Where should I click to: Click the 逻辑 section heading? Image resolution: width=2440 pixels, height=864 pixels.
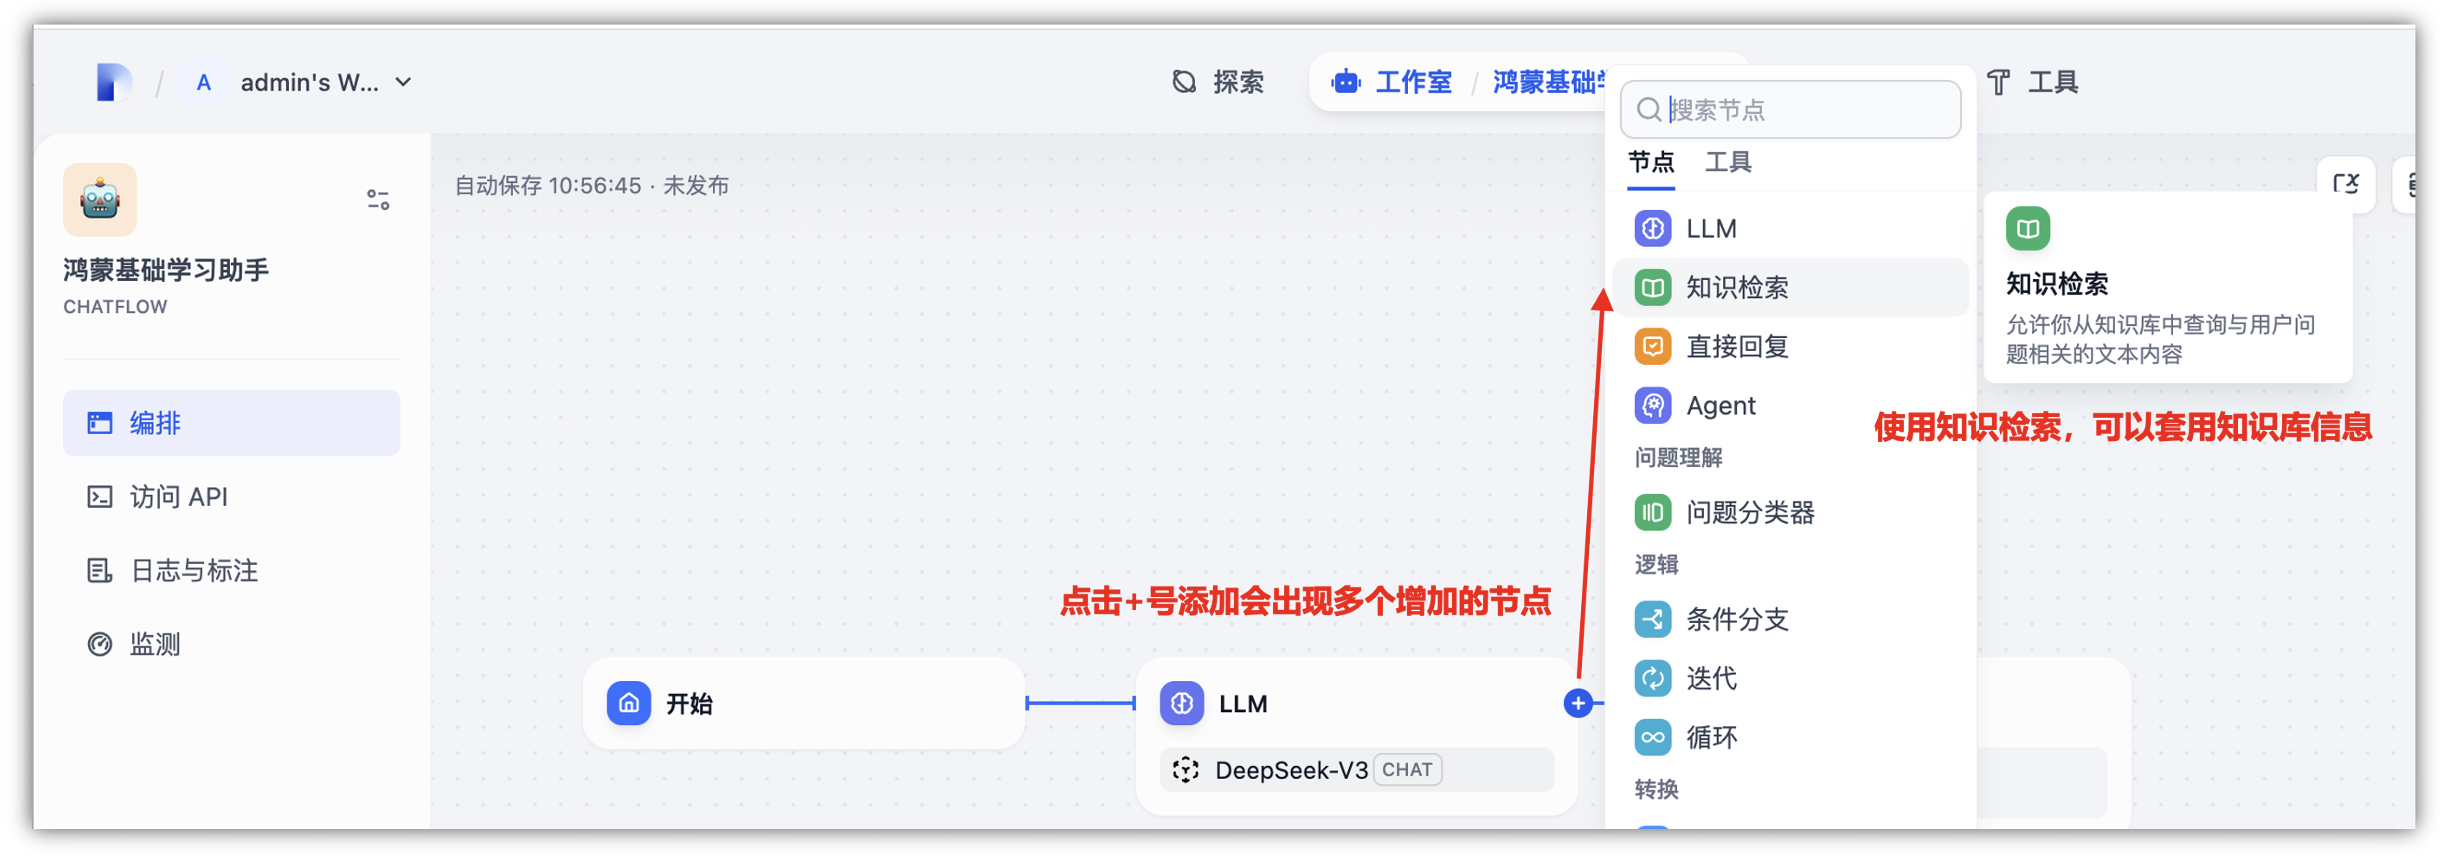[x=1657, y=565]
